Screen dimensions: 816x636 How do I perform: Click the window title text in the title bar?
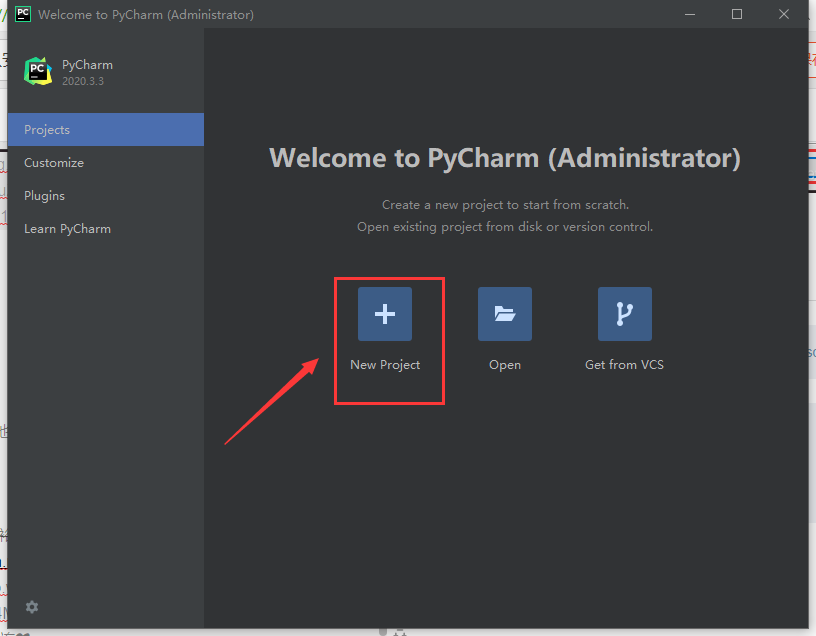pyautogui.click(x=146, y=15)
